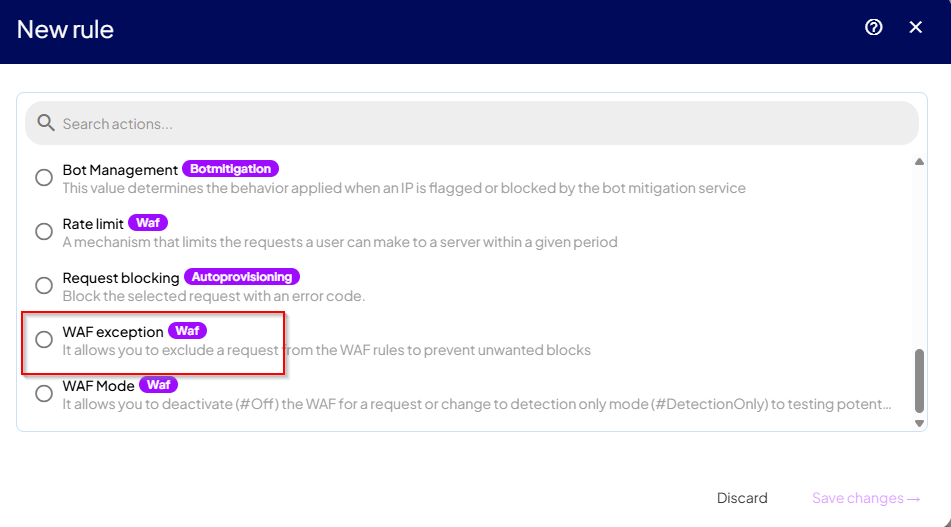Screen dimensions: 951x527
Task: Focus the Search actions input field
Action: tap(472, 123)
